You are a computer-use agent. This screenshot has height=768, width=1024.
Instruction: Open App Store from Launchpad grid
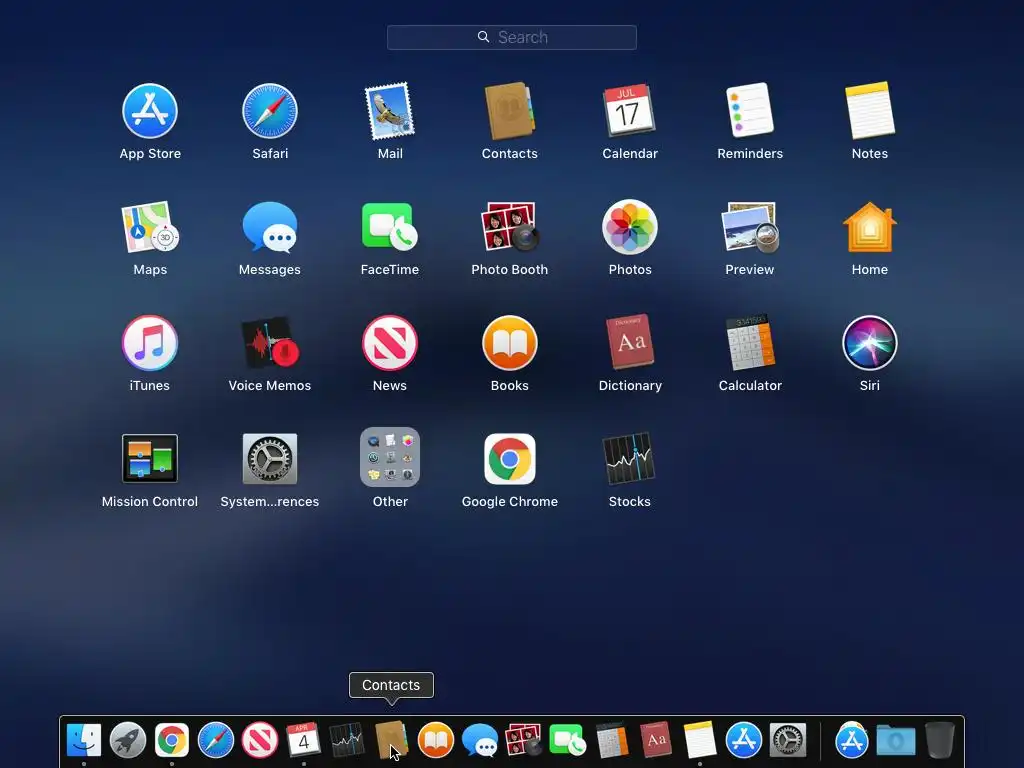150,111
